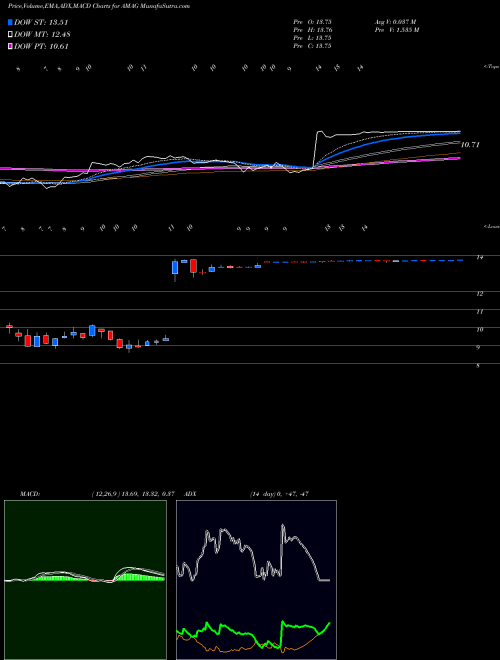Click the '<-Lows' row label
The height and width of the screenshot is (660, 500).
(x=492, y=226)
